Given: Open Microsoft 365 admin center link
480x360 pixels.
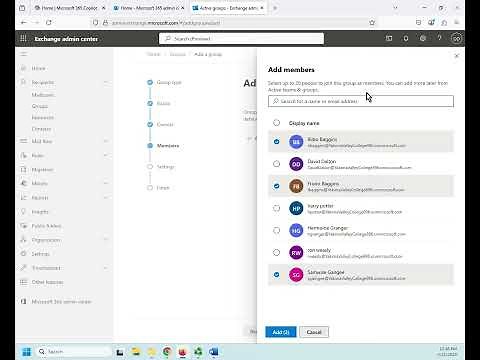Looking at the screenshot, I should click(x=61, y=301).
